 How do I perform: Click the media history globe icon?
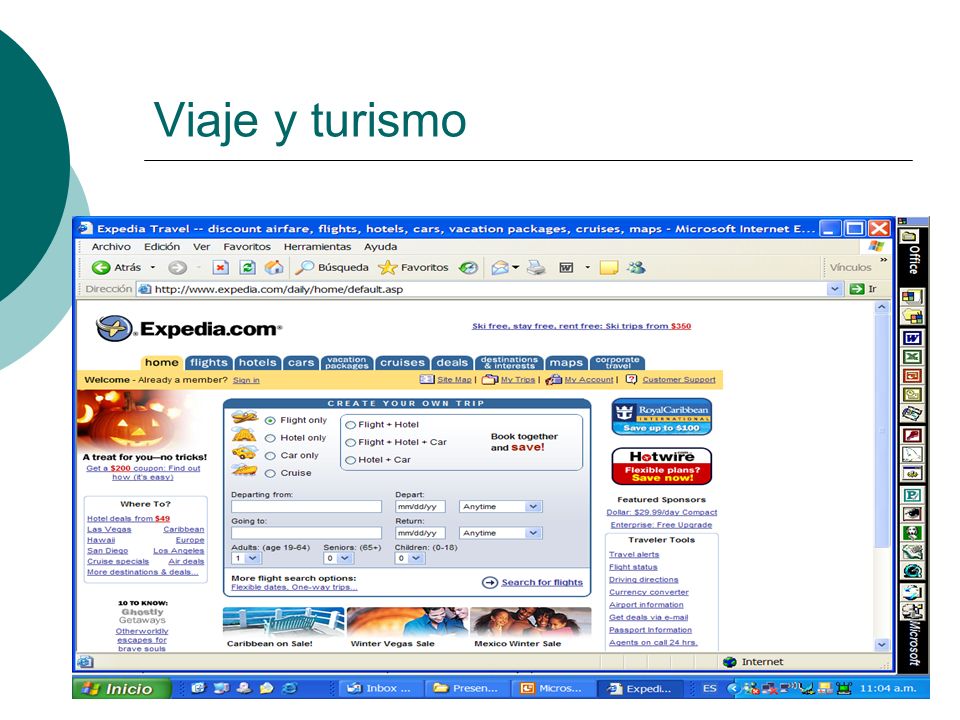coord(468,268)
